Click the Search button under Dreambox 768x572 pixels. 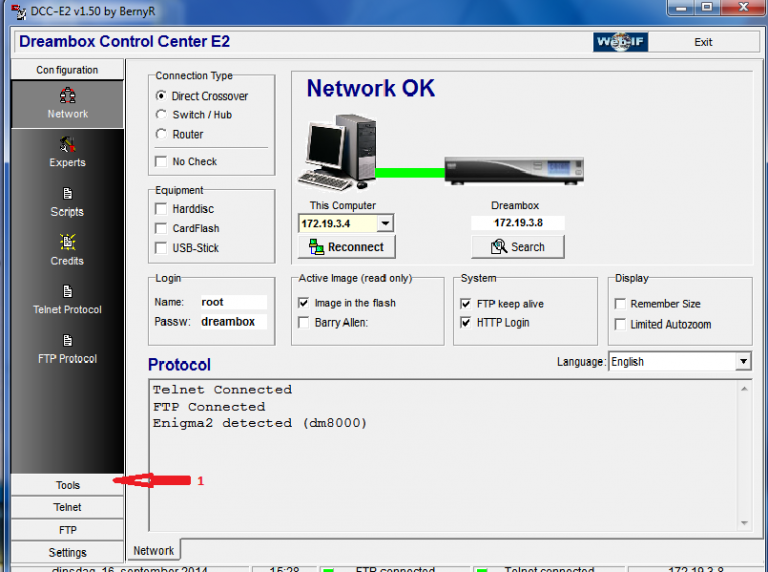pos(518,247)
